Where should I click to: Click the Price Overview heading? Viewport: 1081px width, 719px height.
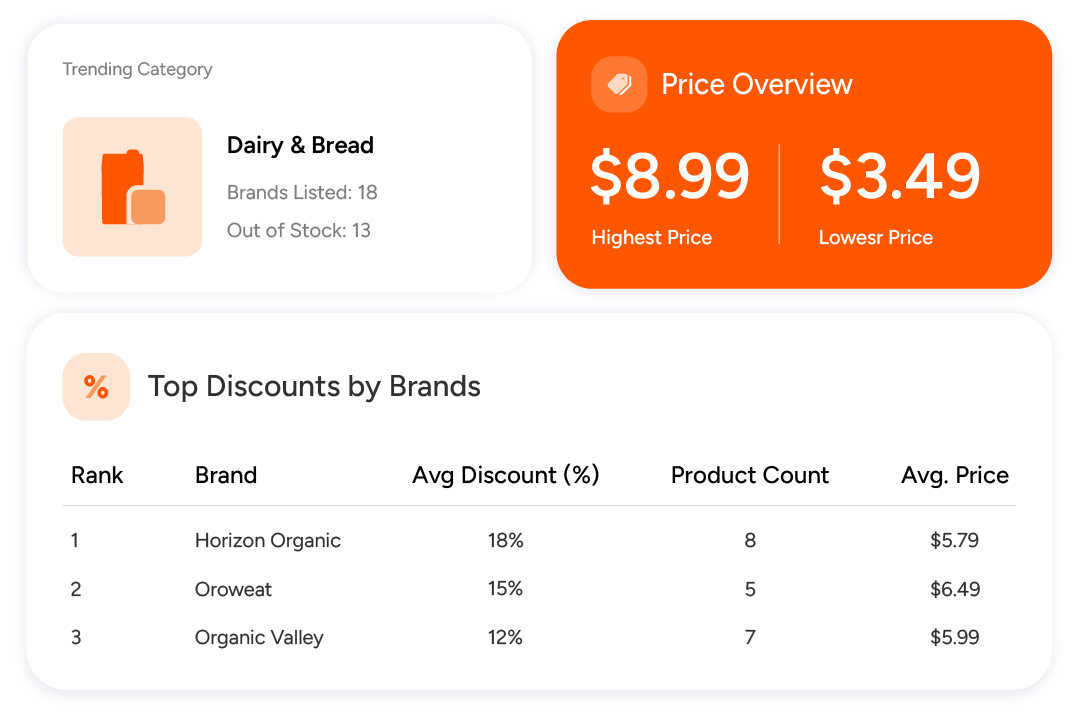[757, 84]
